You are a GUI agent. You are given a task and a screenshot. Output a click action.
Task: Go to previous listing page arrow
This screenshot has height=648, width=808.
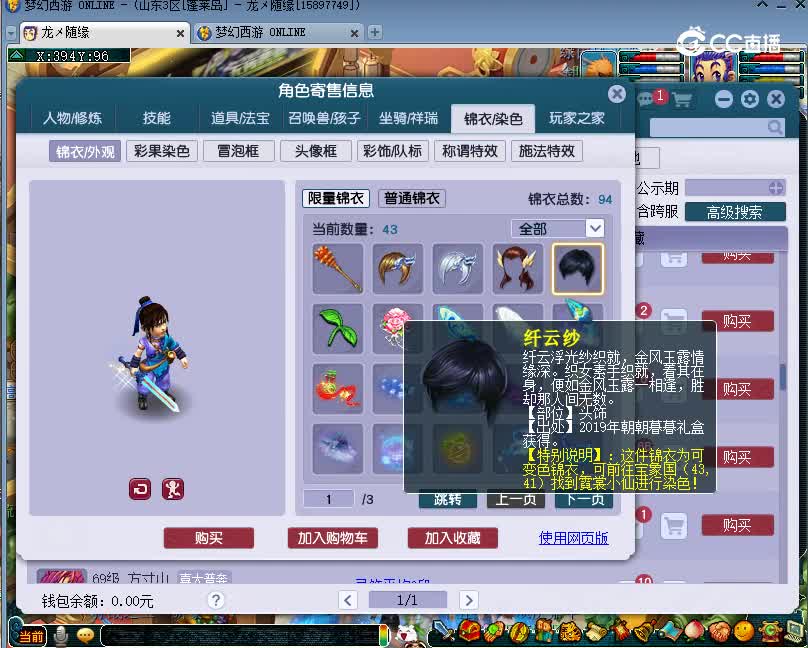click(348, 600)
